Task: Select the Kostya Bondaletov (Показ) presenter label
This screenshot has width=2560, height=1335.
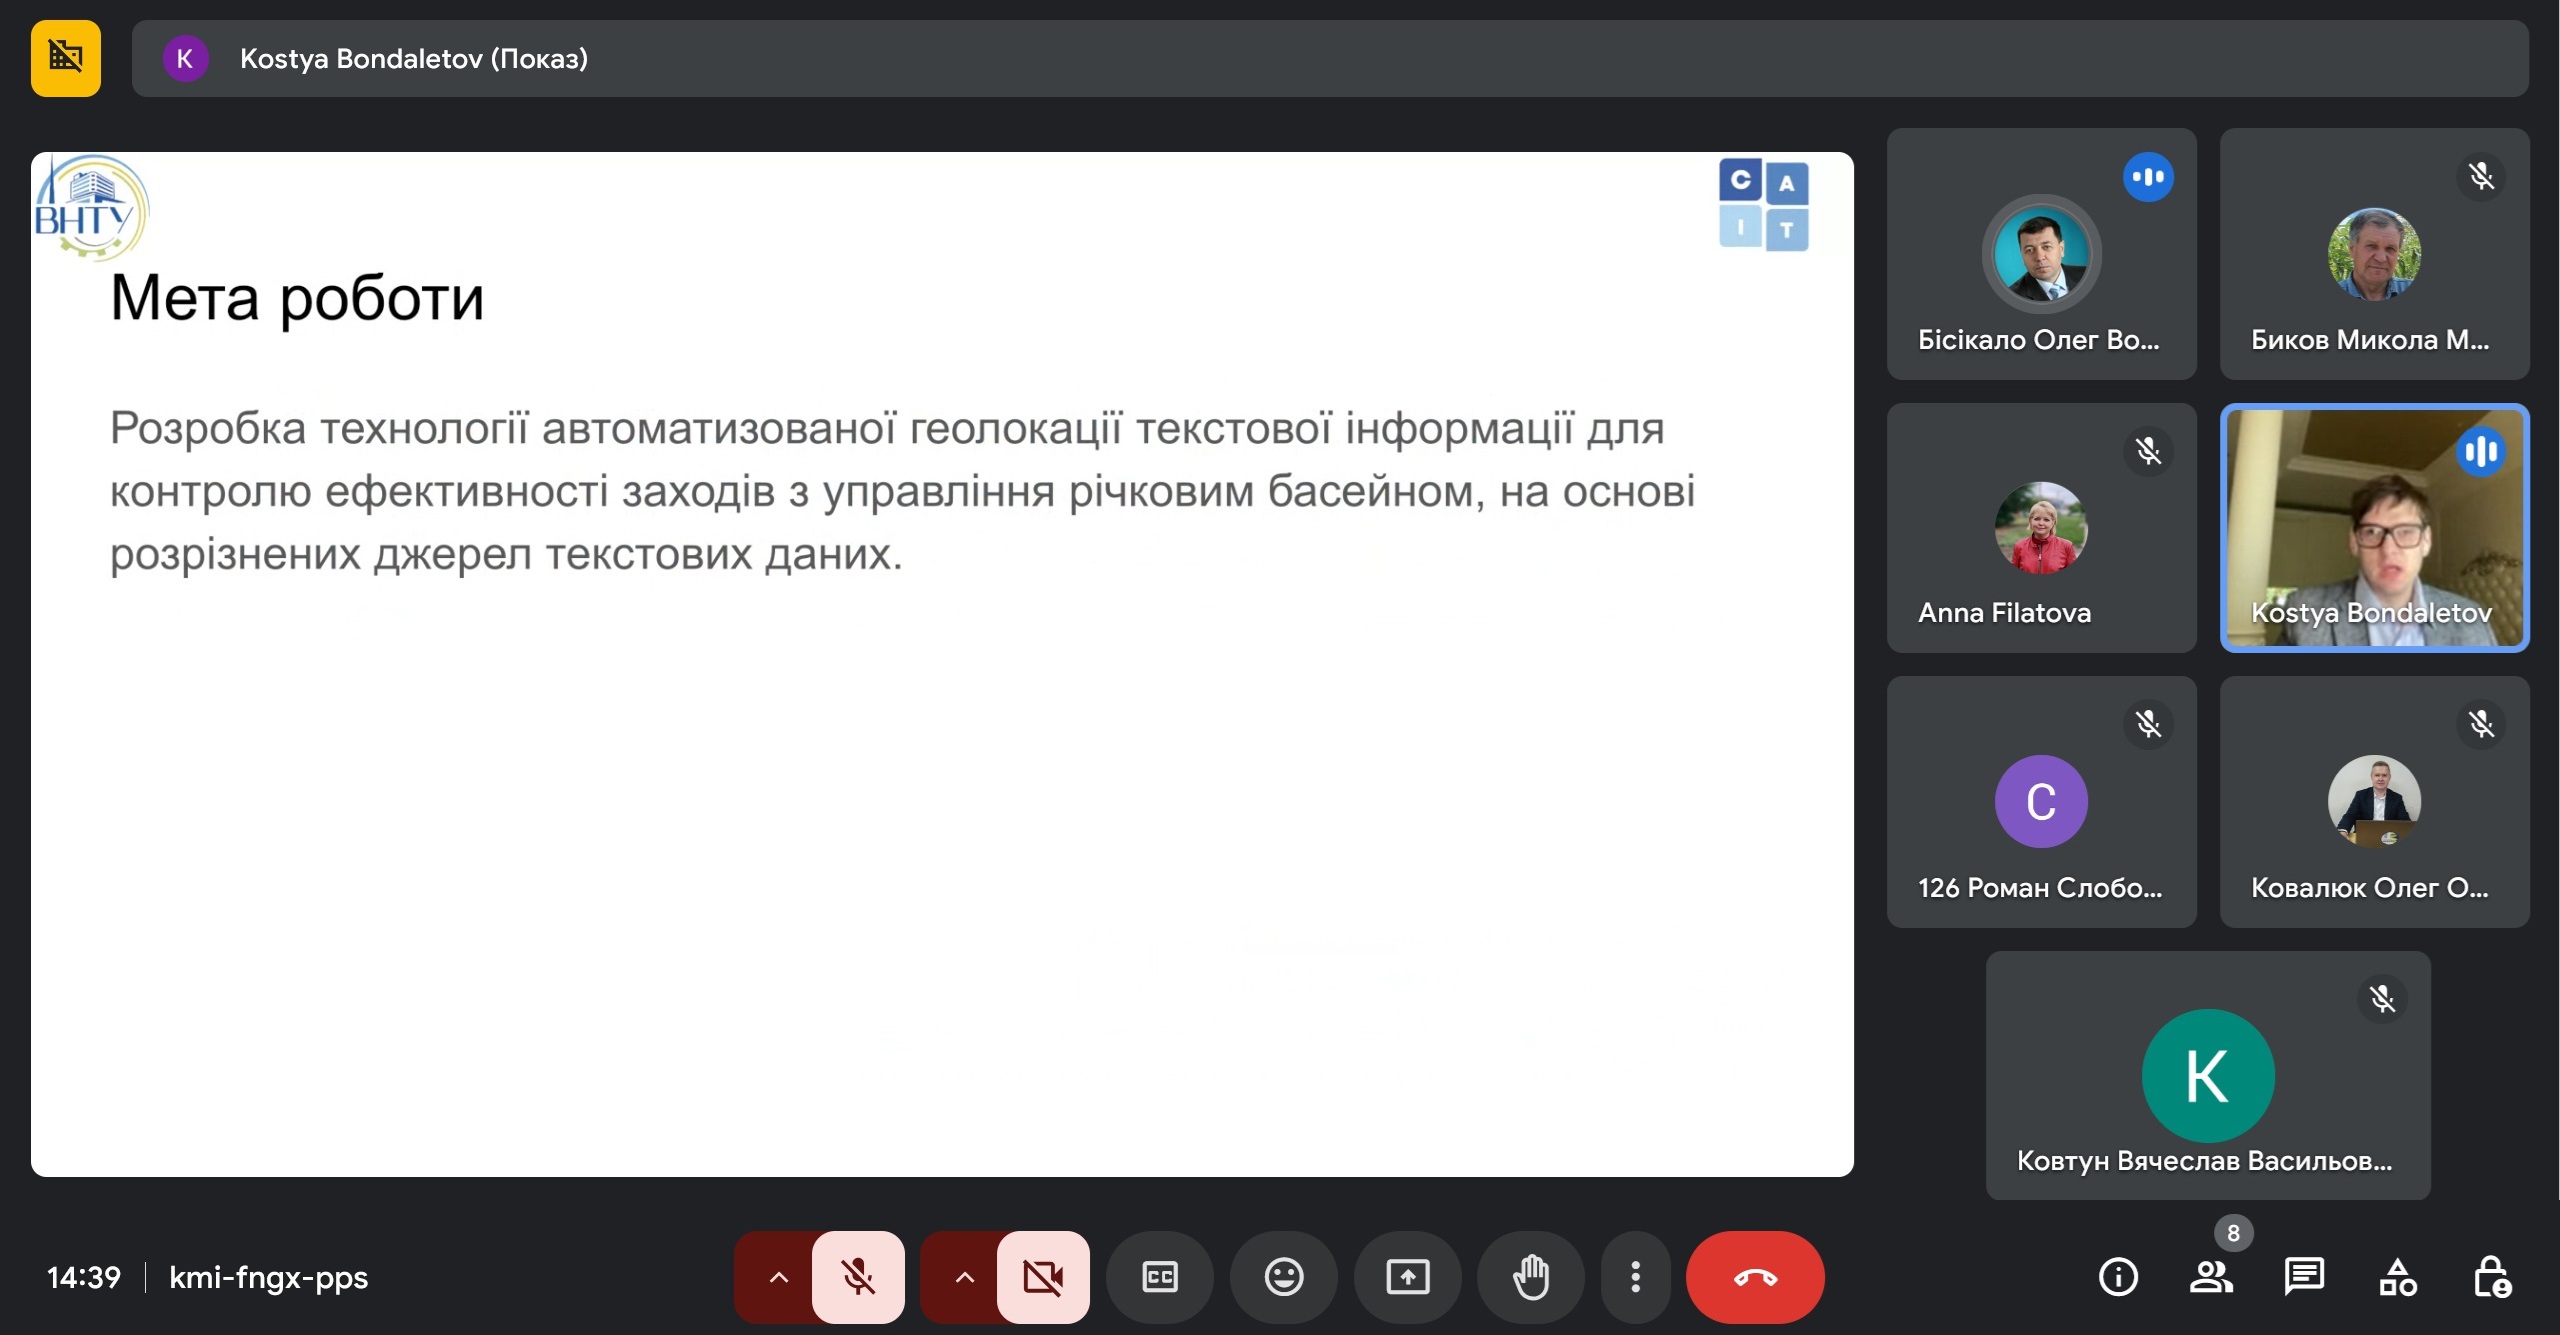Action: [x=413, y=58]
